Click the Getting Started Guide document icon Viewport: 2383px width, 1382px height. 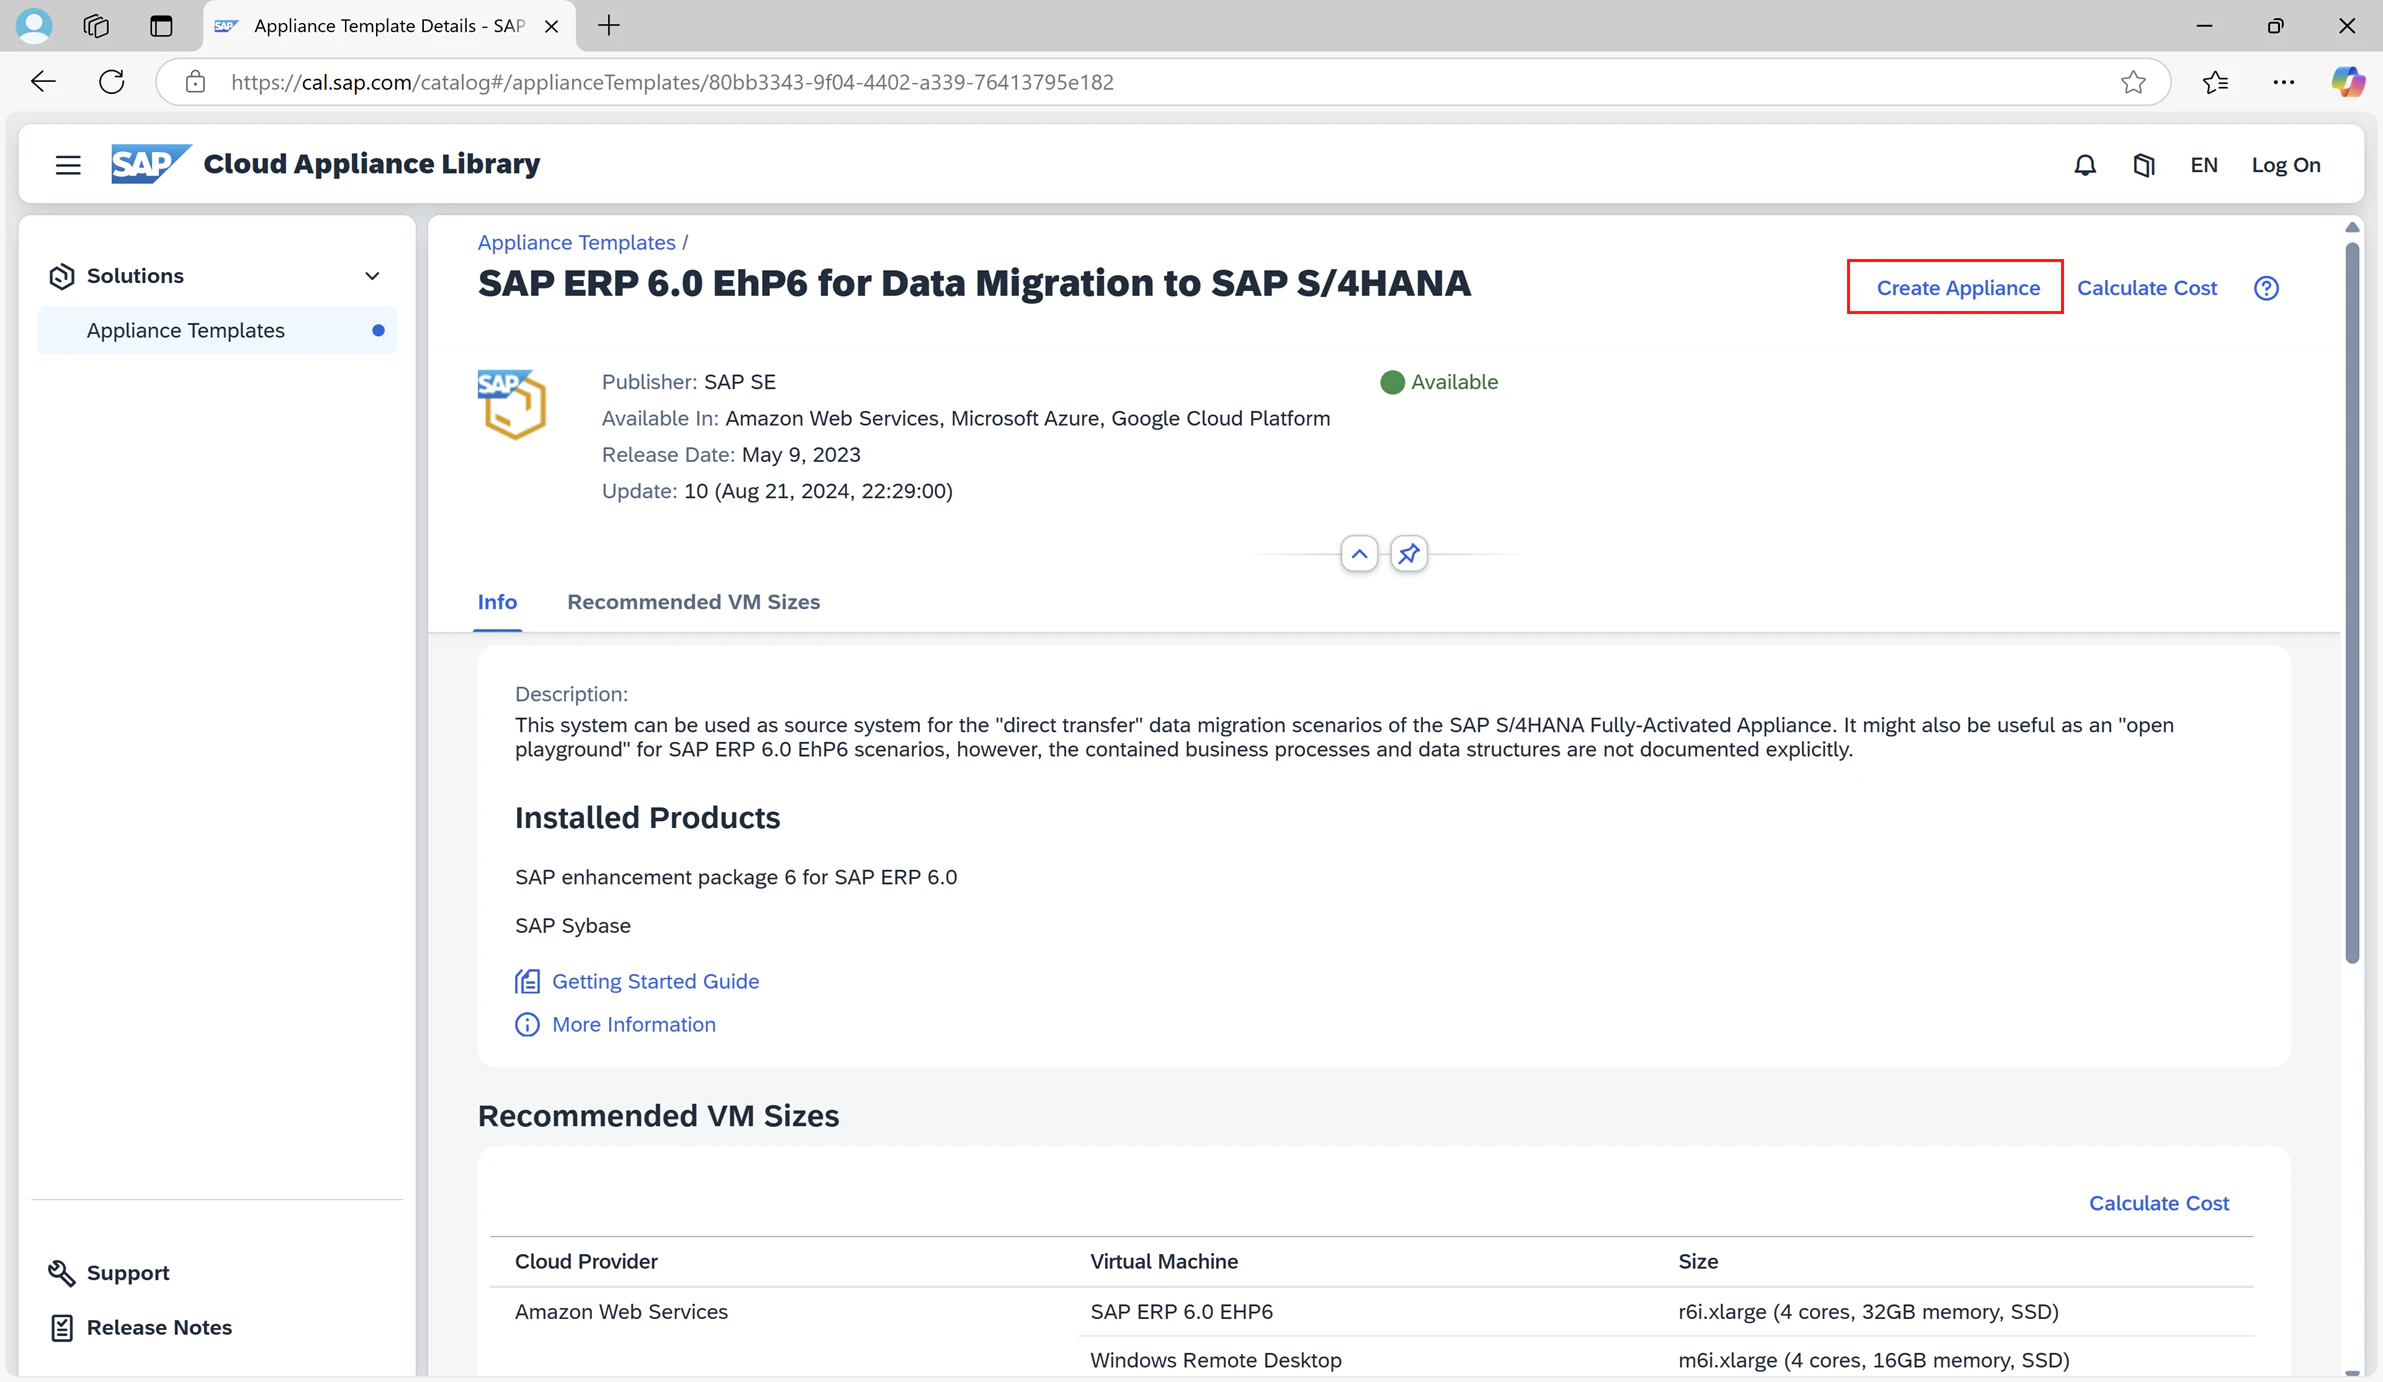(527, 981)
